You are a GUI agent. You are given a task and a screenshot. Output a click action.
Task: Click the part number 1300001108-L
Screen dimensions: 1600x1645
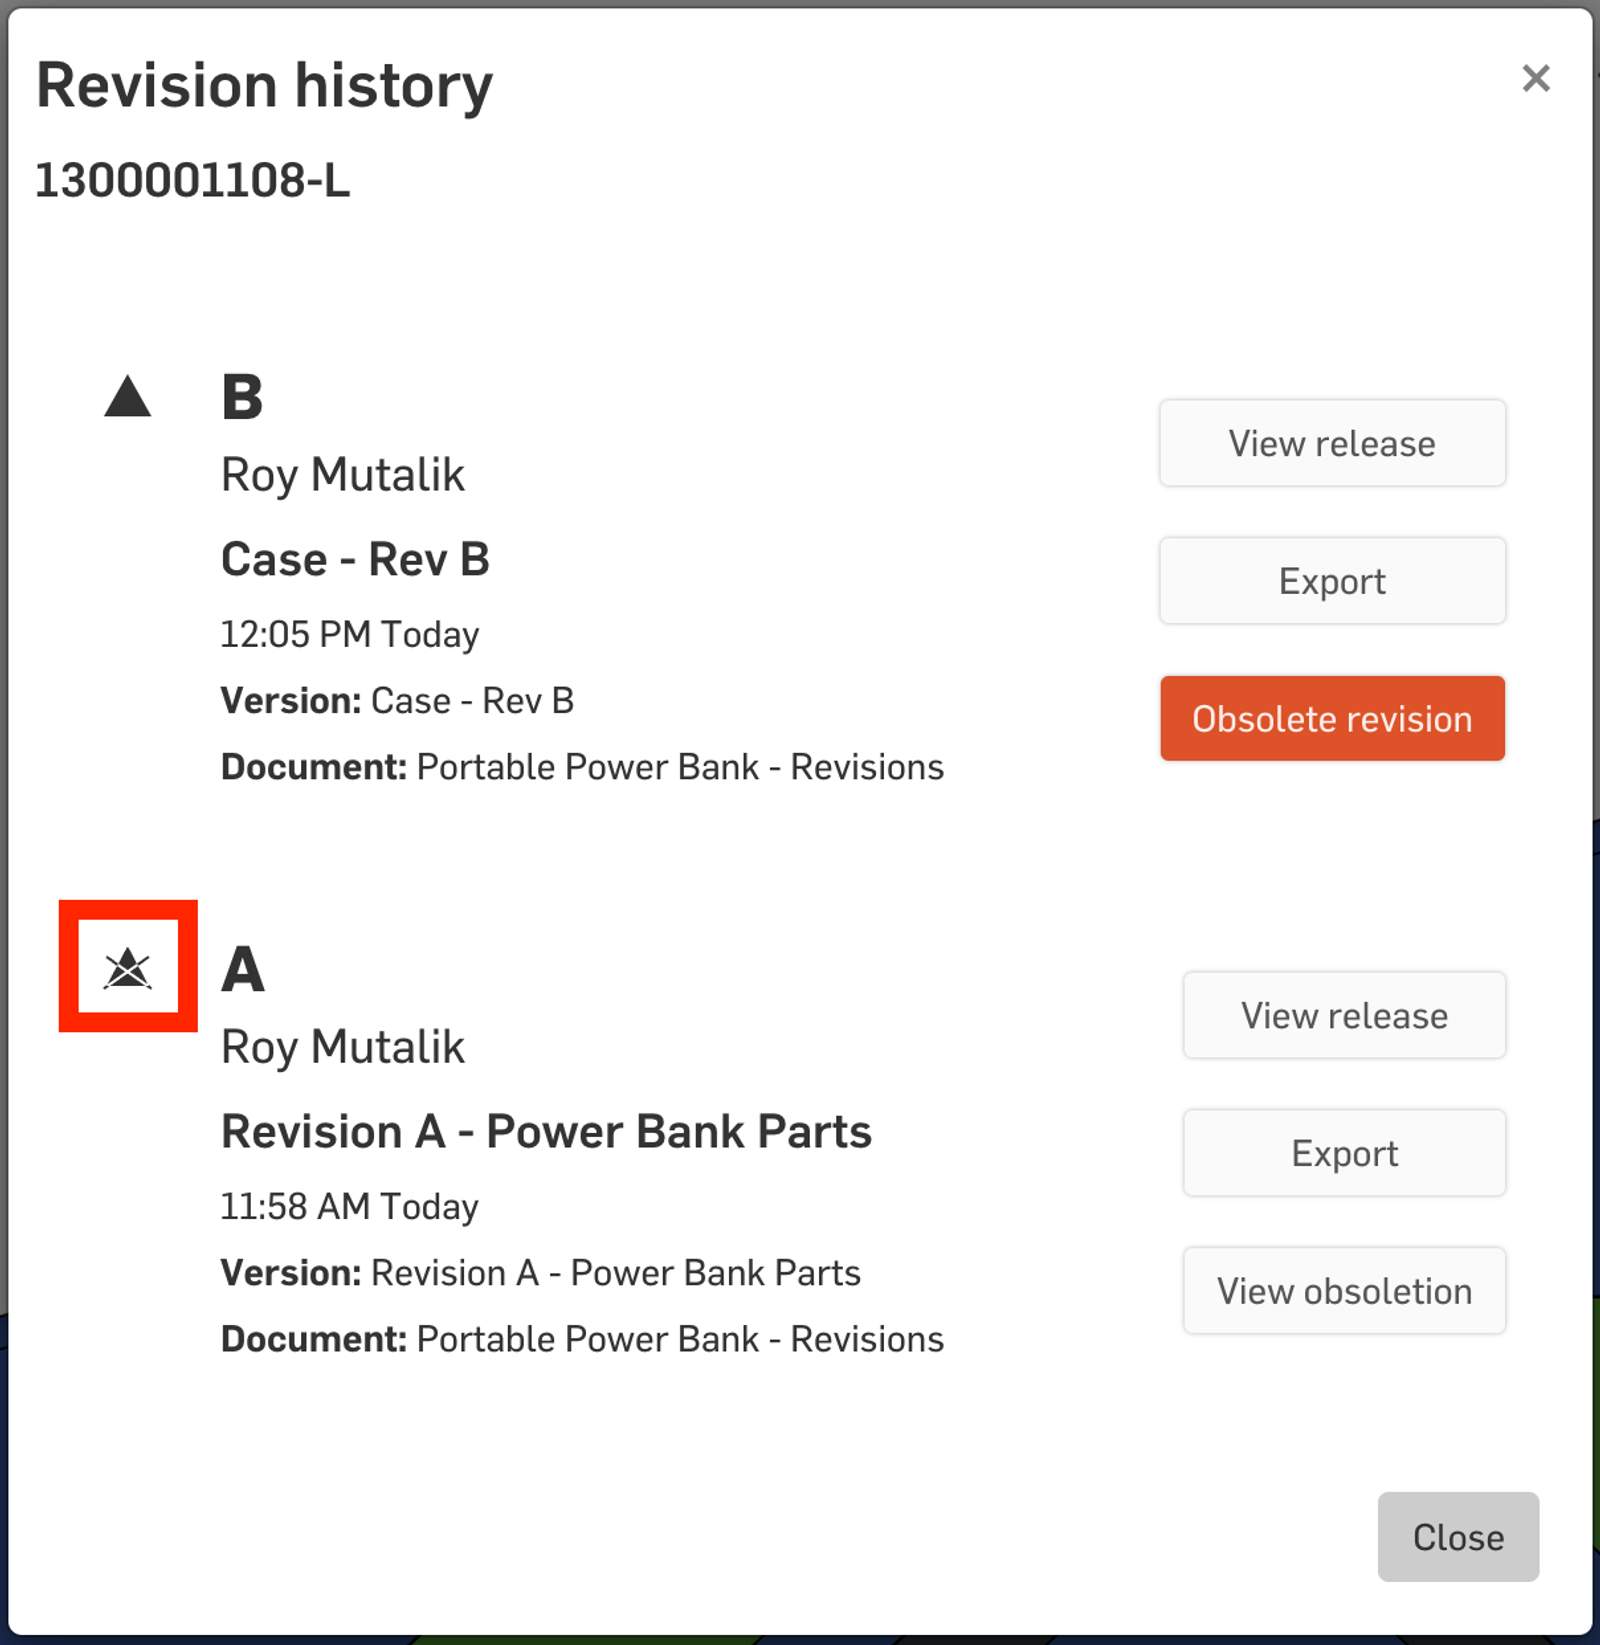click(x=193, y=181)
